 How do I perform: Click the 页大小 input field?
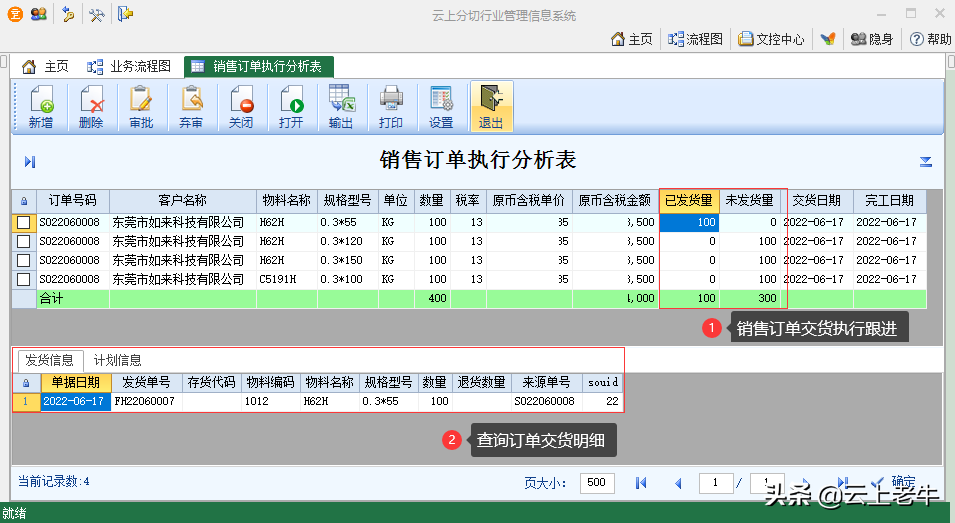pos(597,483)
